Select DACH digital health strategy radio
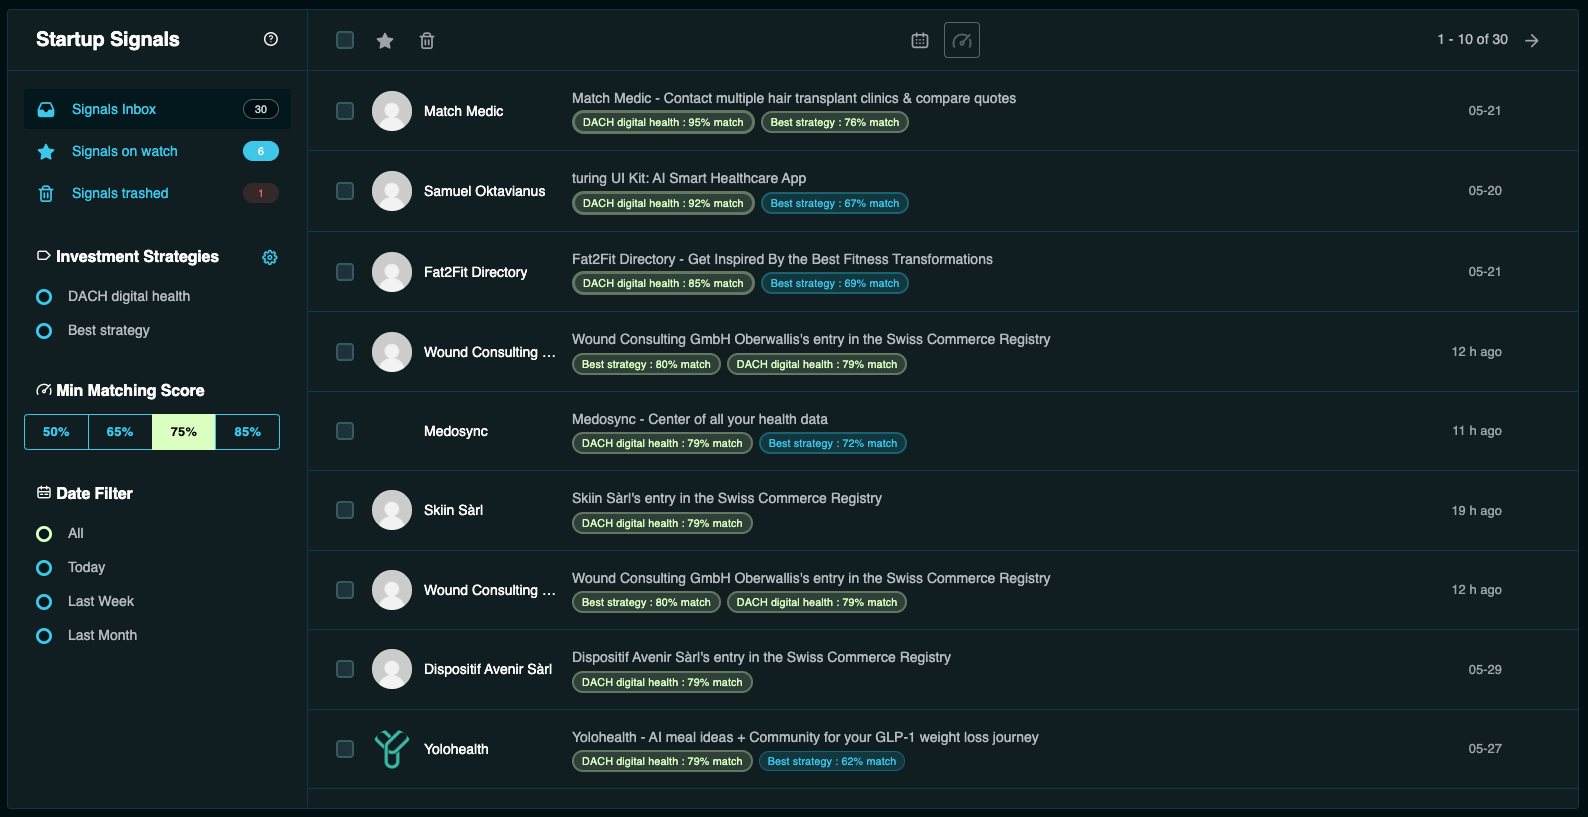 tap(44, 297)
